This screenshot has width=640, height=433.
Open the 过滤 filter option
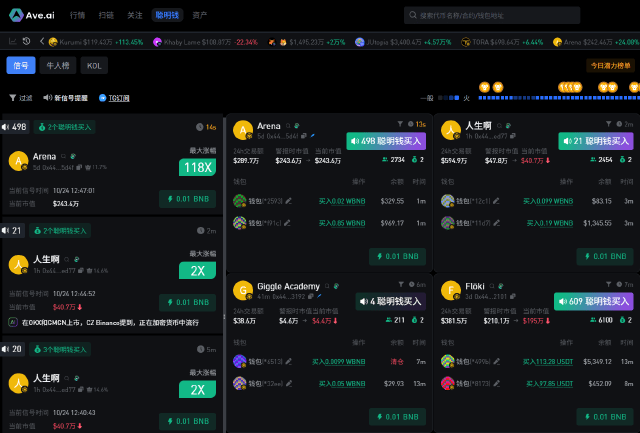click(x=20, y=98)
